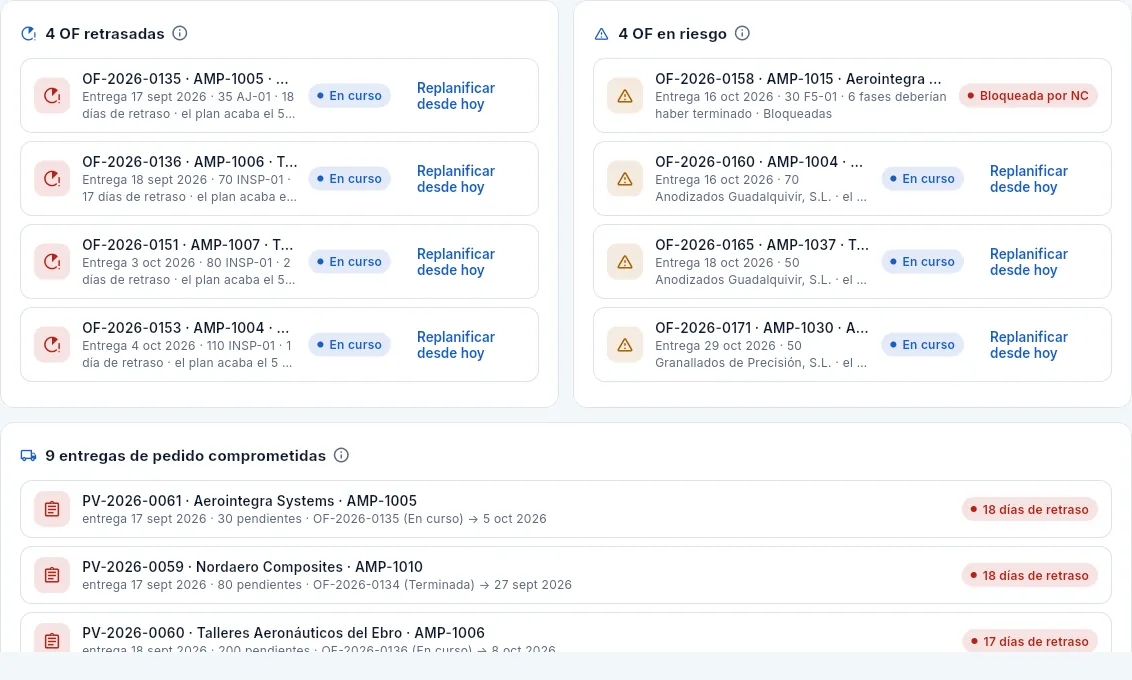Click Replanificar desde hoy for OF-2026-0160
This screenshot has height=680, width=1132.
pyautogui.click(x=1028, y=178)
